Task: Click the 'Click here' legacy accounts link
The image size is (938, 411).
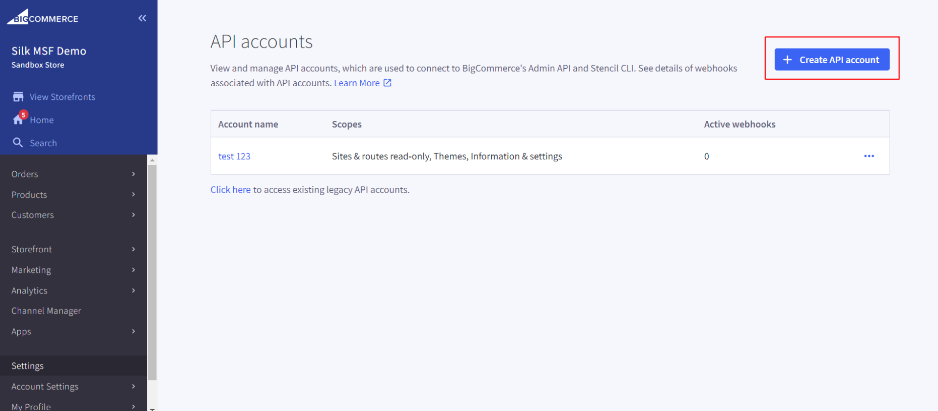Action: (x=230, y=190)
